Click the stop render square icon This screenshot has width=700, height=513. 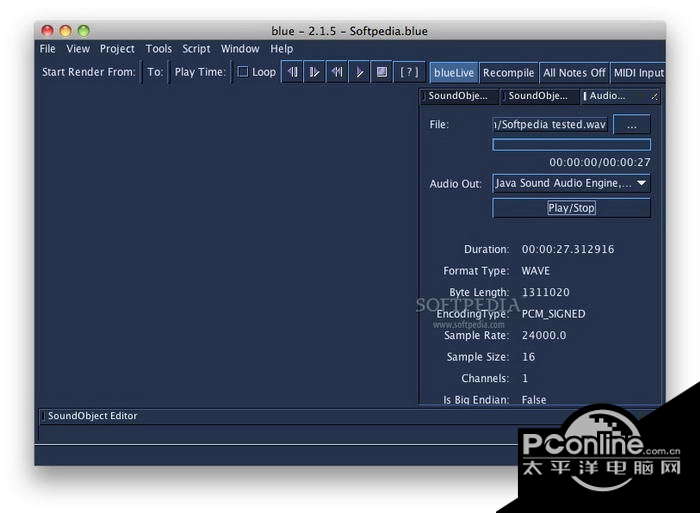point(382,72)
